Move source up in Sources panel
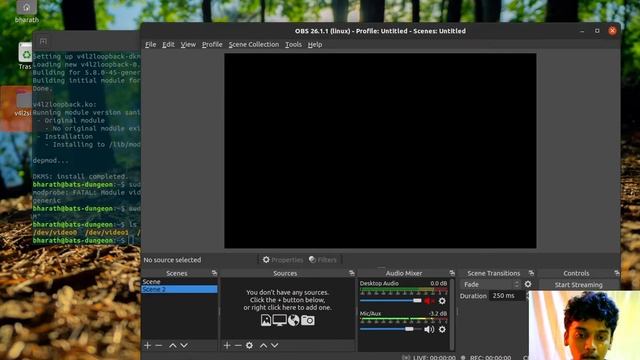Image resolution: width=640 pixels, height=360 pixels. [x=263, y=345]
